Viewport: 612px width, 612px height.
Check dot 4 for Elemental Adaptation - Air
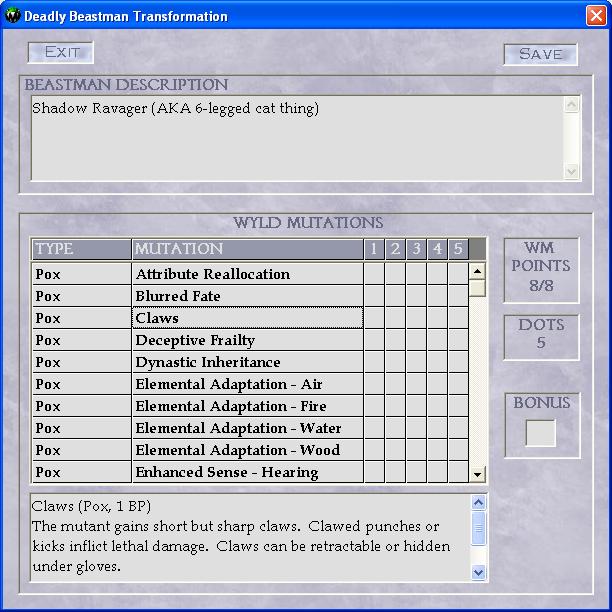(x=437, y=384)
